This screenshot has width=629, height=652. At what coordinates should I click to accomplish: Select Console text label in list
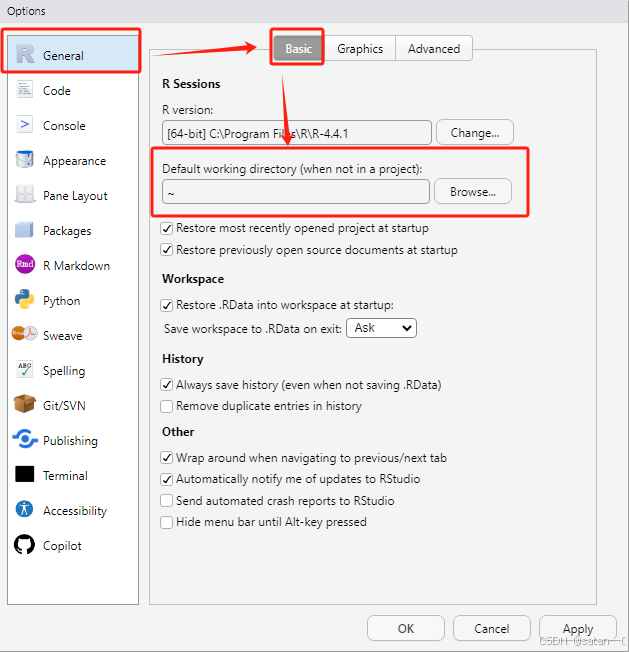[x=64, y=126]
